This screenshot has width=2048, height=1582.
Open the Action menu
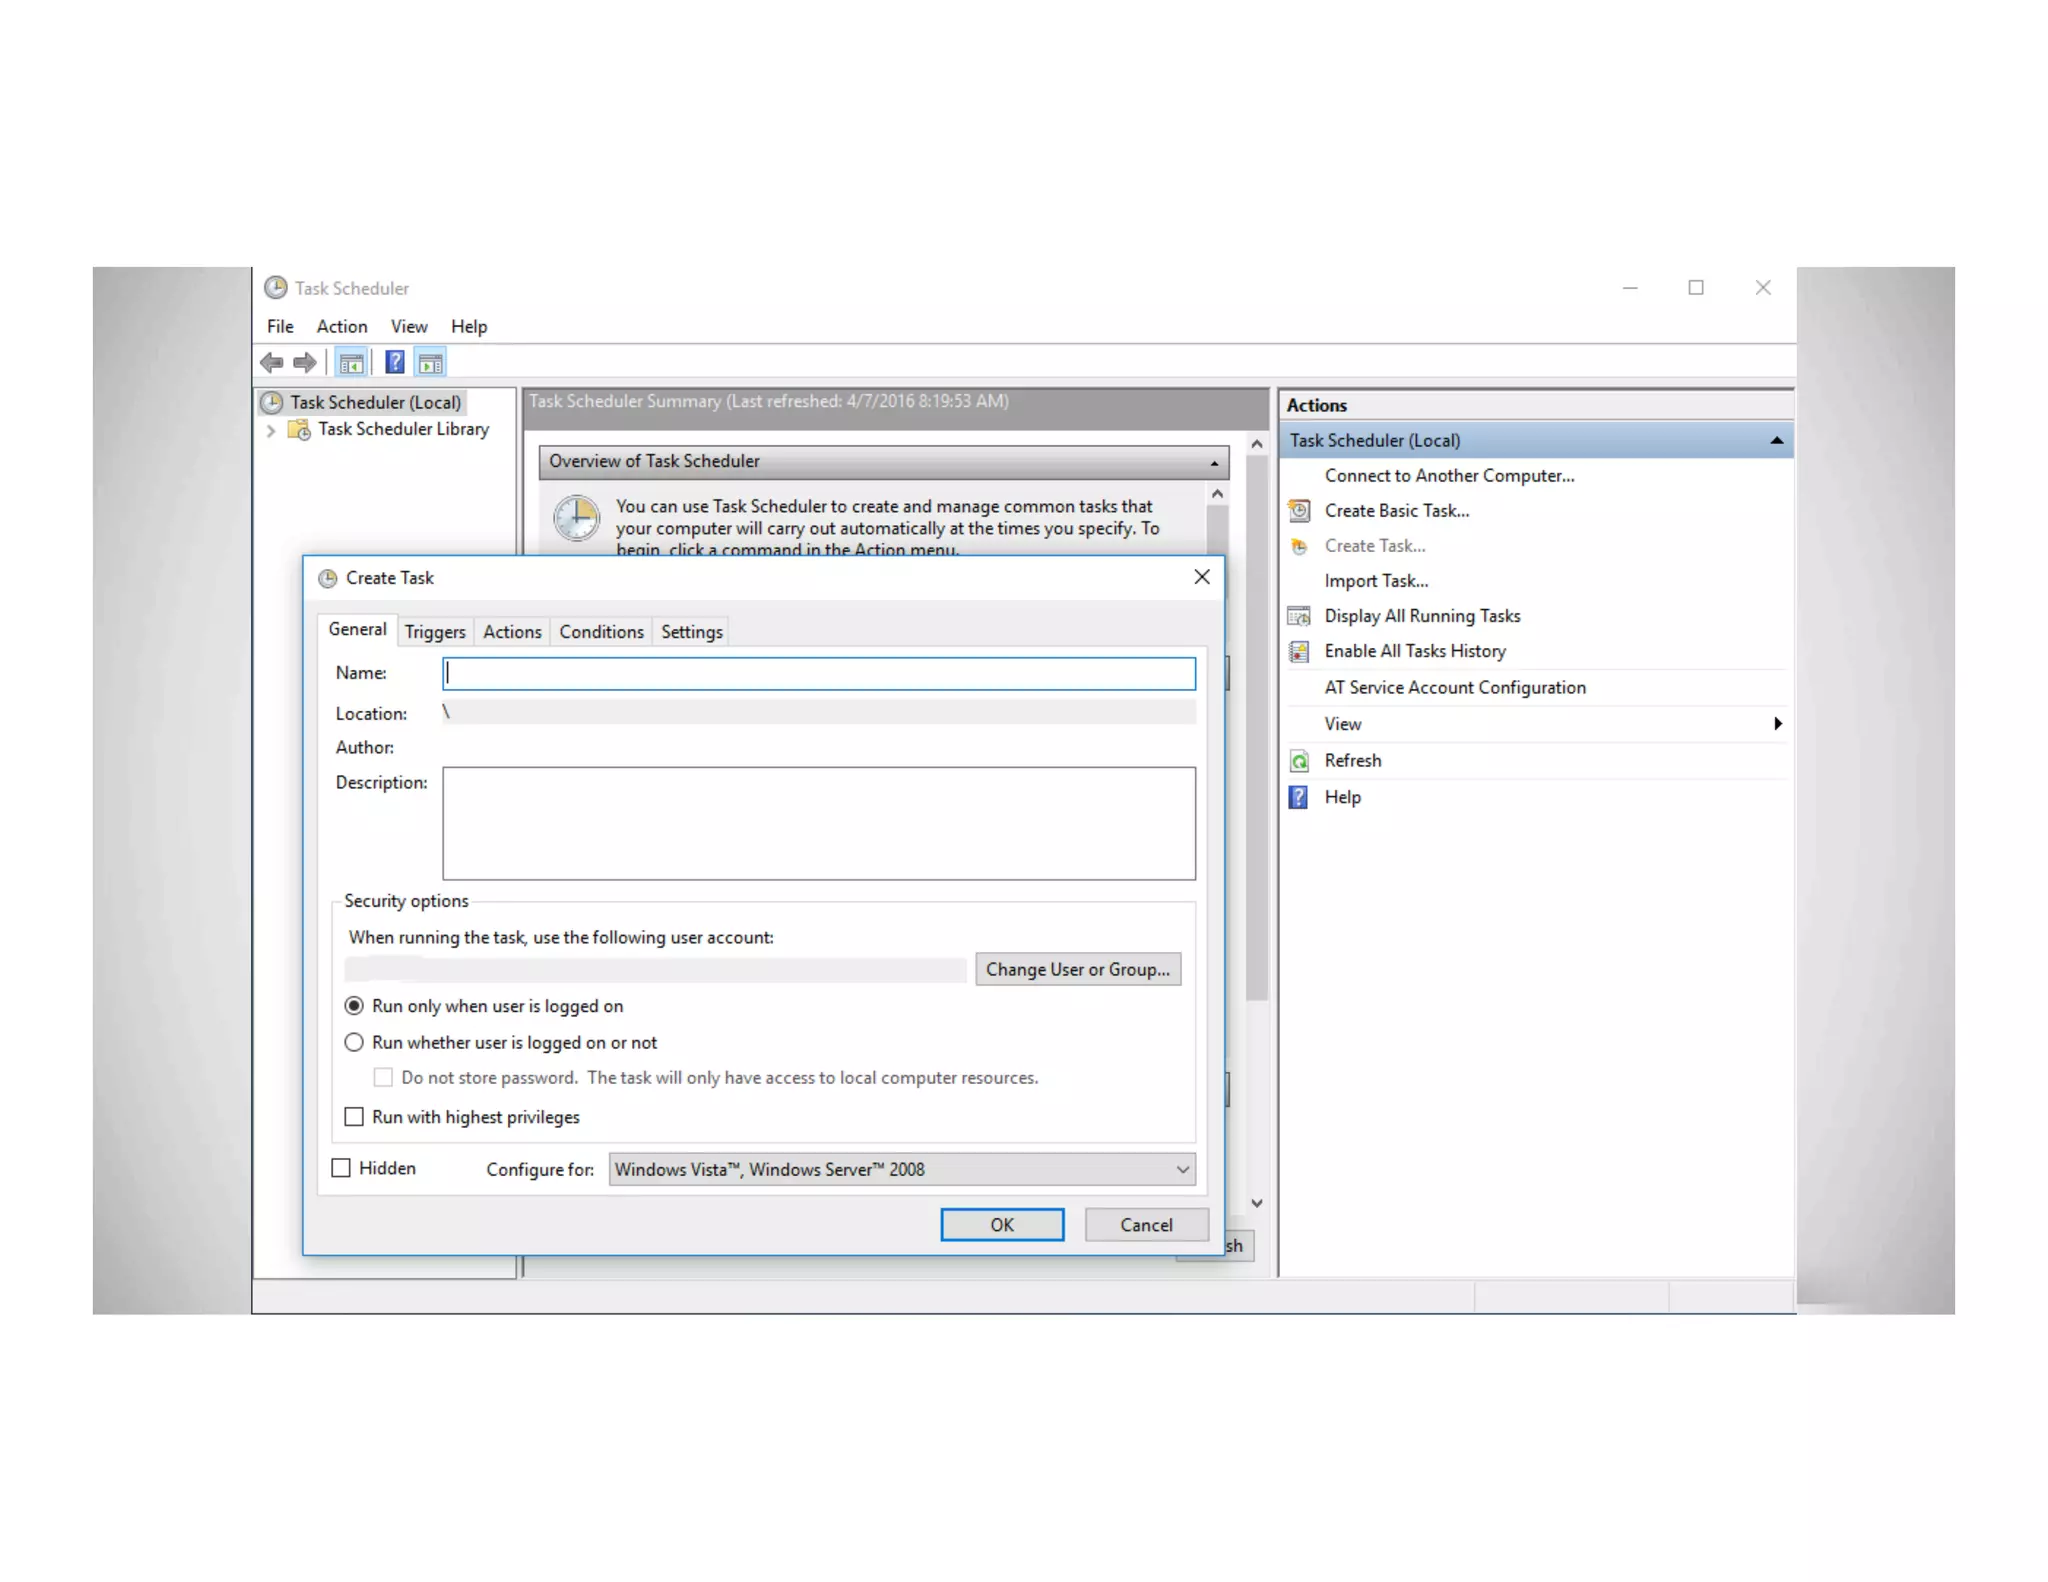pos(341,327)
